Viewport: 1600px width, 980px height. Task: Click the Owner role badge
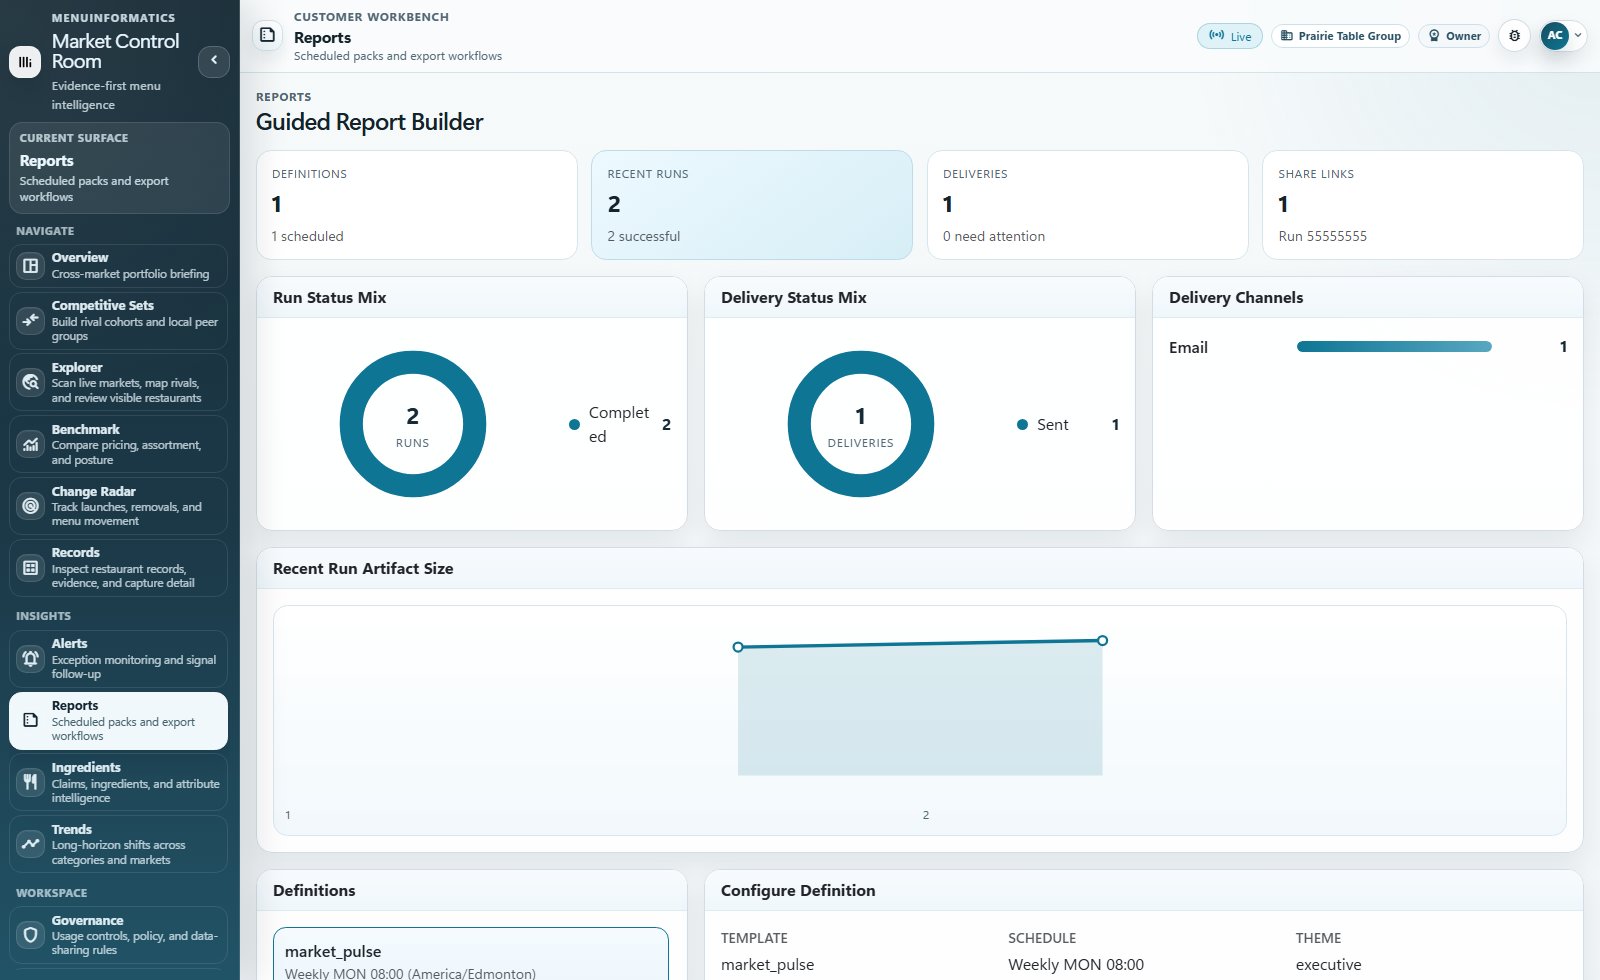coord(1454,36)
